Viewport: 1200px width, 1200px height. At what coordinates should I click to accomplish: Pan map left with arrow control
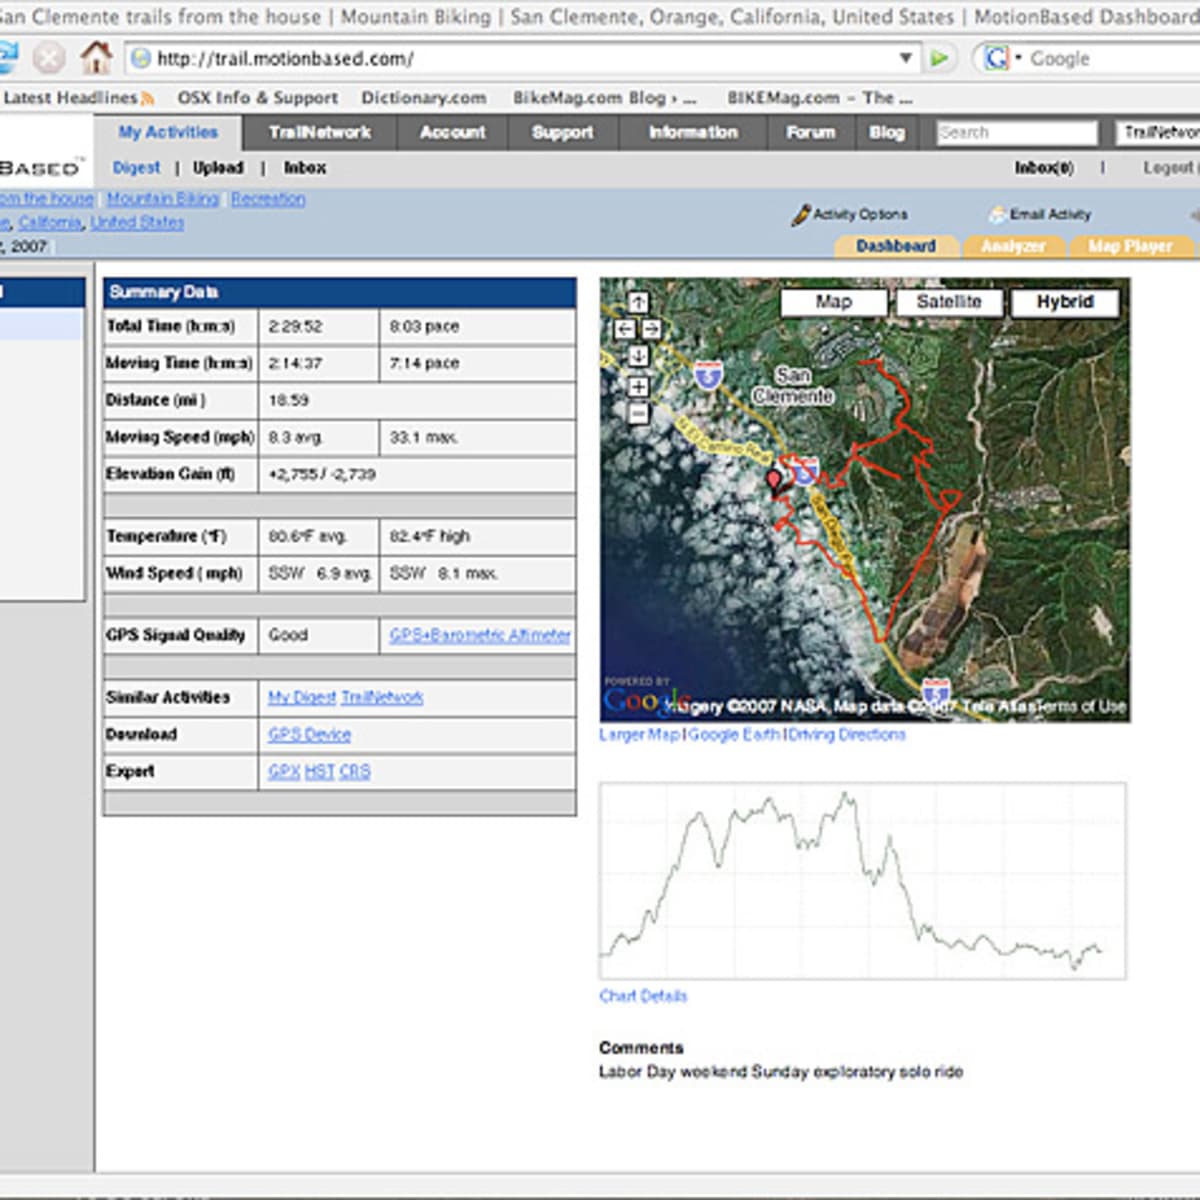(624, 328)
